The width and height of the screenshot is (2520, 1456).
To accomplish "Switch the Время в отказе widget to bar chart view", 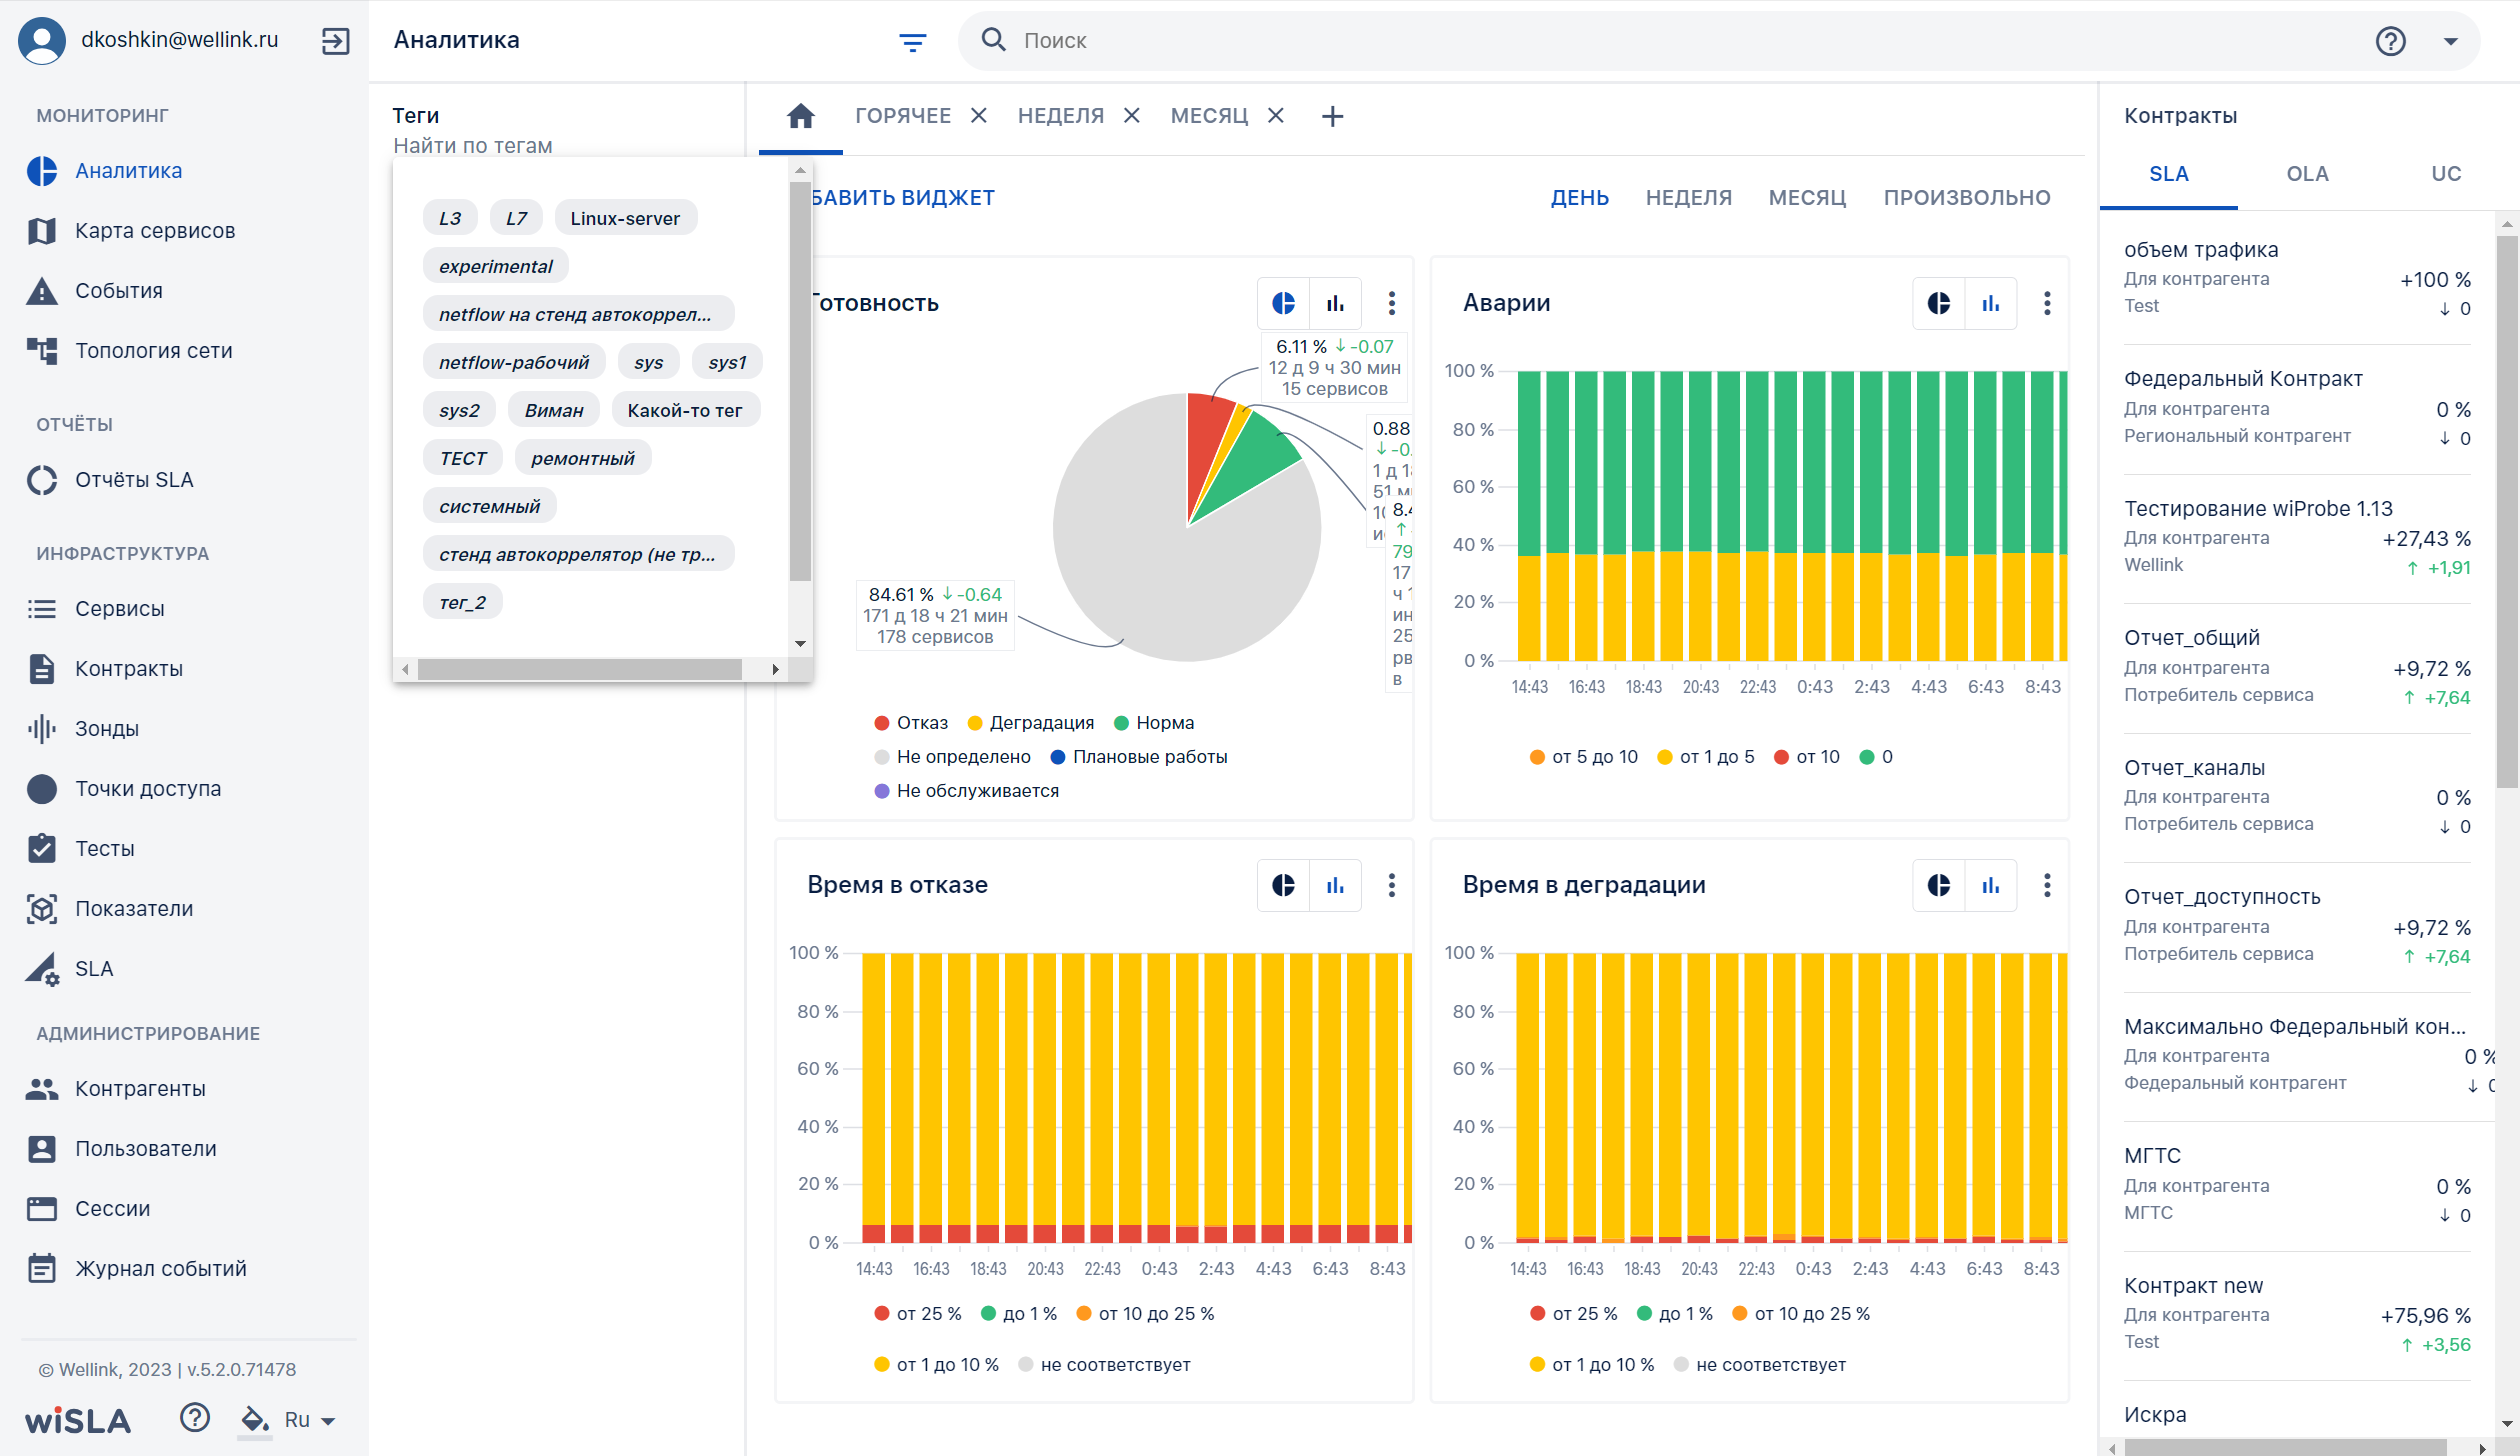I will [1335, 885].
